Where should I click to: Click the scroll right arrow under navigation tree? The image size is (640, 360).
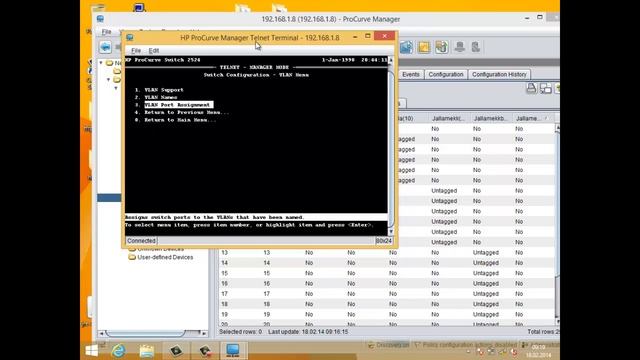pyautogui.click(x=204, y=333)
